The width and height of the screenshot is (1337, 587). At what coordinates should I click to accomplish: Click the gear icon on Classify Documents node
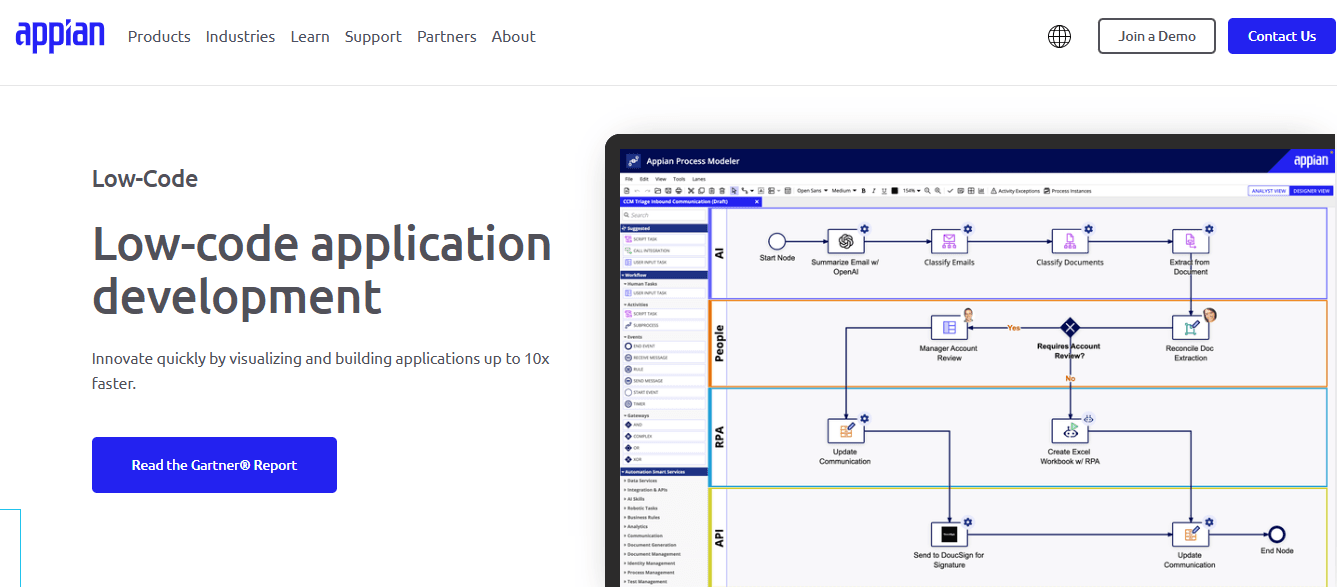(1089, 229)
